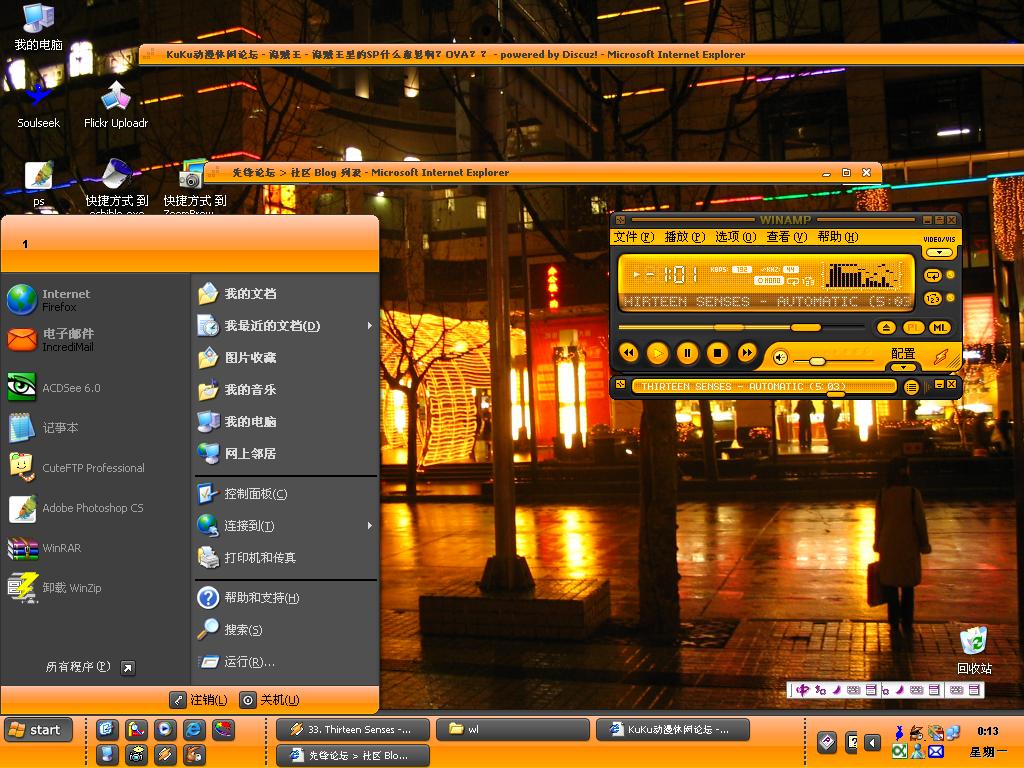Open 图片收藏 folder
This screenshot has height=768, width=1024.
point(286,357)
